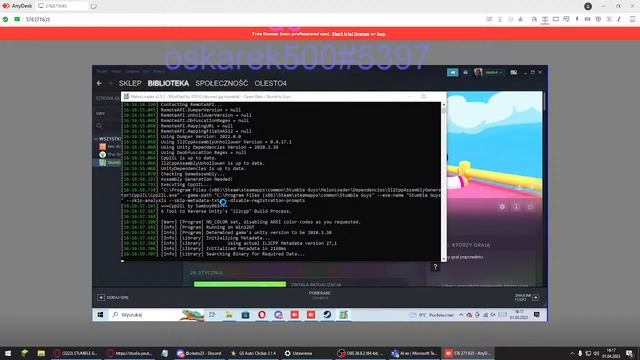640x360 pixels.
Task: Click the local Windows Start button
Action: (x=8, y=353)
